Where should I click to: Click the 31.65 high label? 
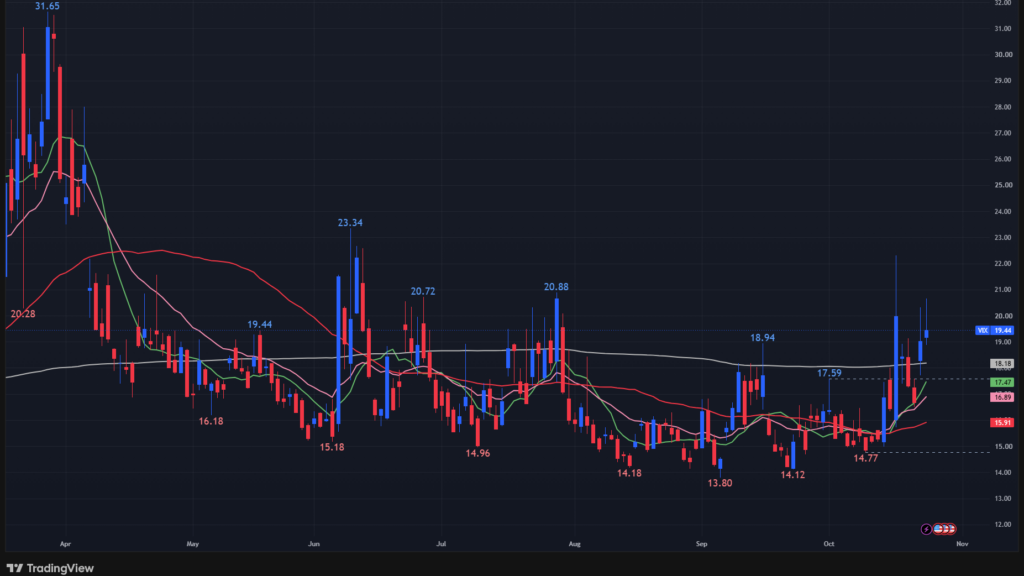tap(47, 6)
